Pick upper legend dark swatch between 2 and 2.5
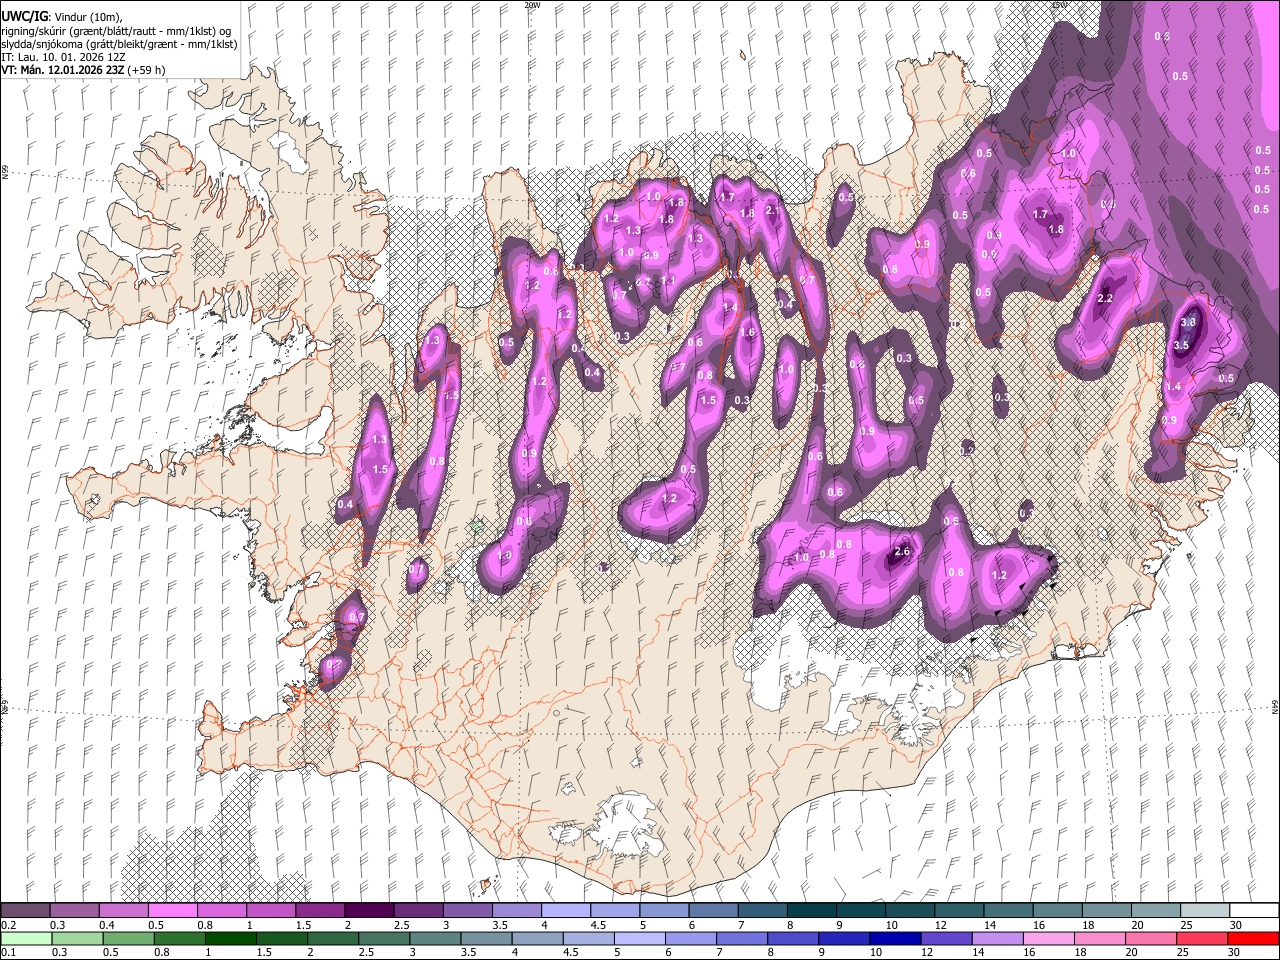Viewport: 1280px width, 960px height. point(369,911)
